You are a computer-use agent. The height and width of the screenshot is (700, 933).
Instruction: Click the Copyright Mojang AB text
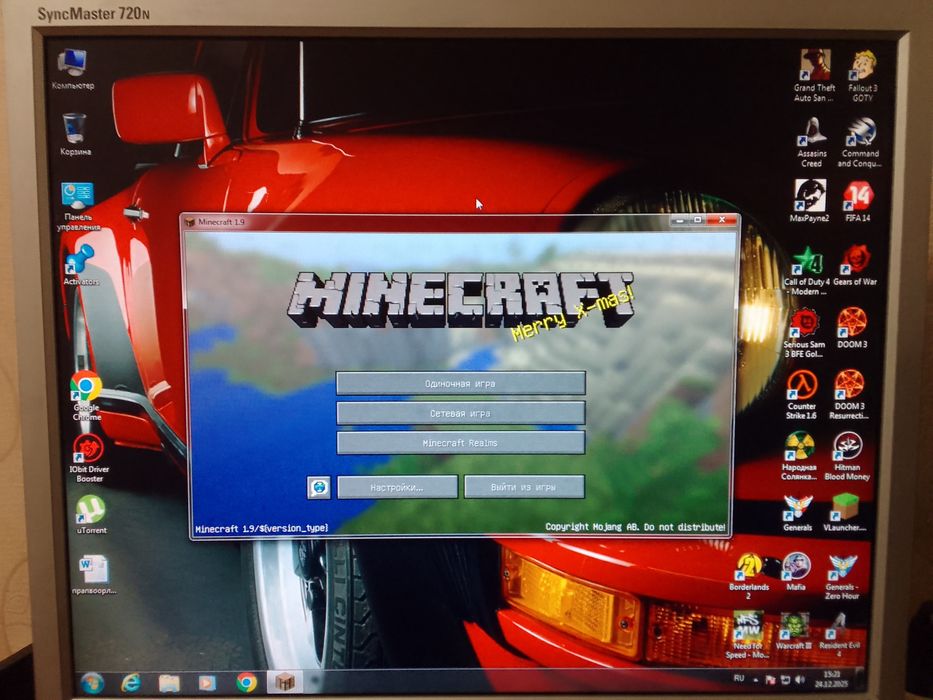click(635, 527)
